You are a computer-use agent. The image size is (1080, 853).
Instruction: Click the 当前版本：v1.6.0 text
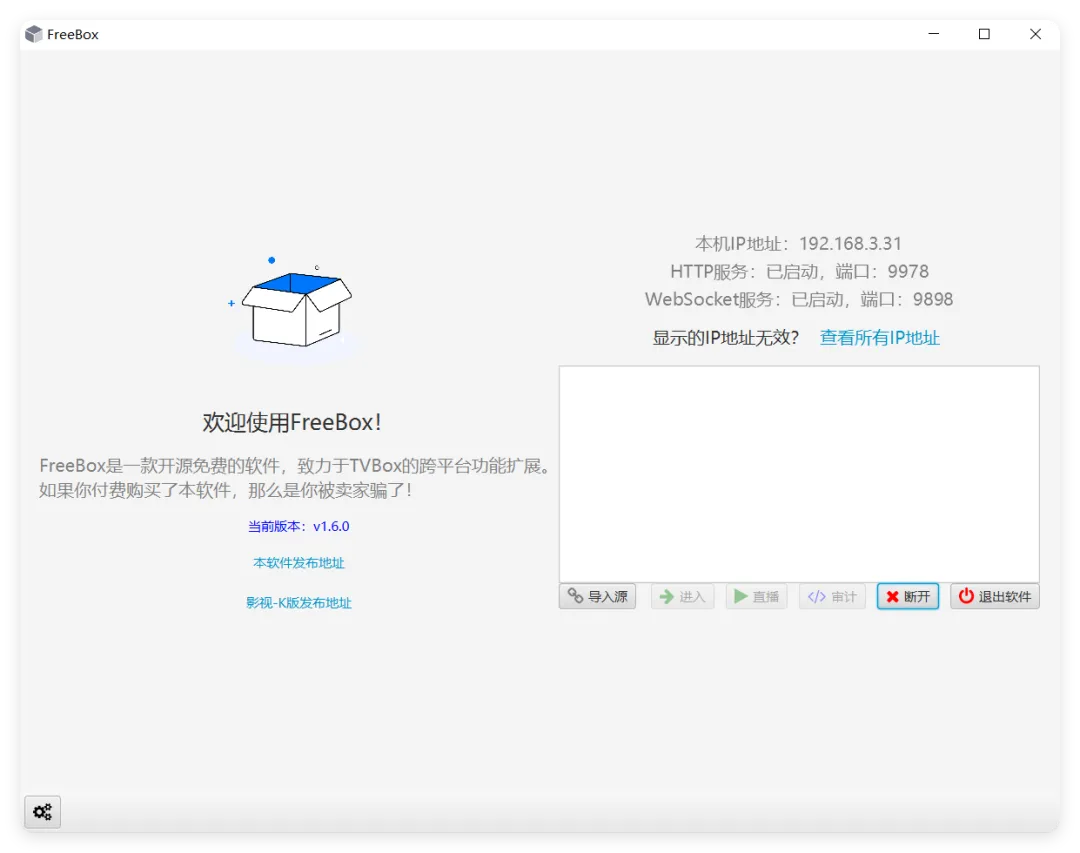[299, 526]
